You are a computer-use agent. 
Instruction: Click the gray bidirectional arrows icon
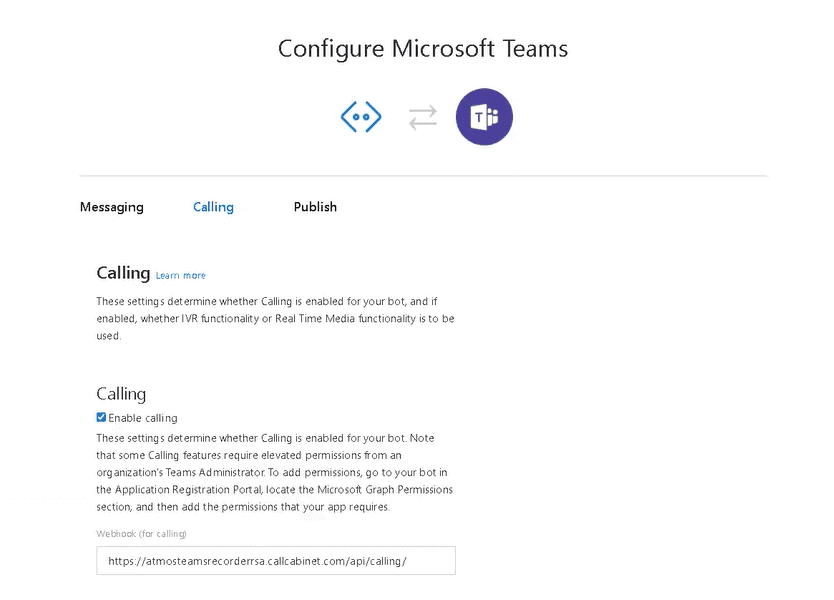423,118
